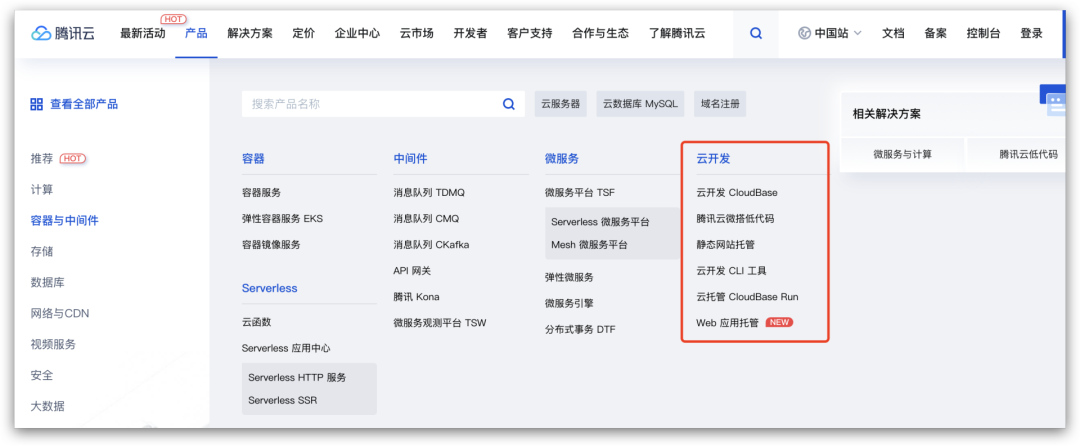Open the 企业中心 menu

357,33
